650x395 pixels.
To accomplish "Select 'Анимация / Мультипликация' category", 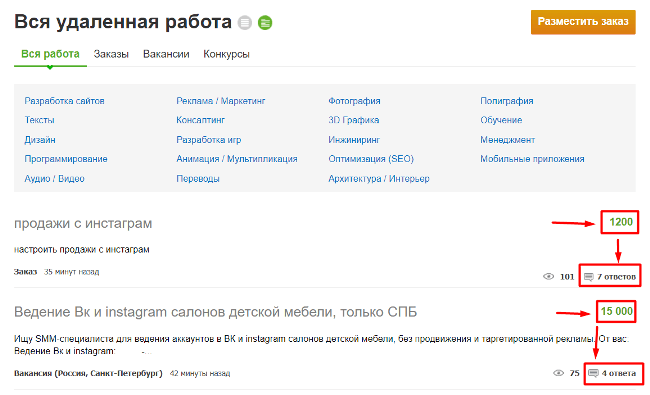I will (237, 159).
